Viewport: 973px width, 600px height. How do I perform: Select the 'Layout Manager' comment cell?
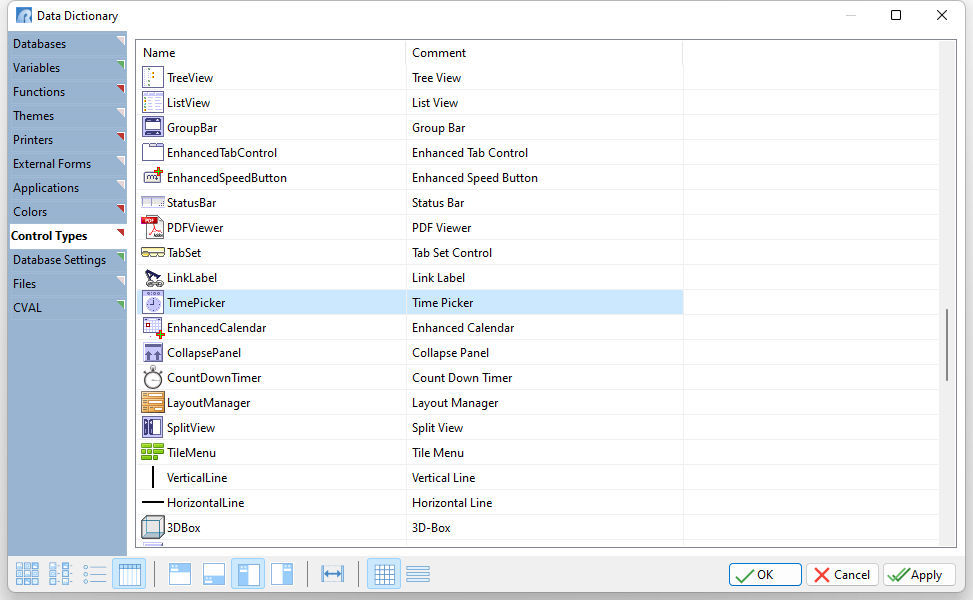click(x=544, y=403)
